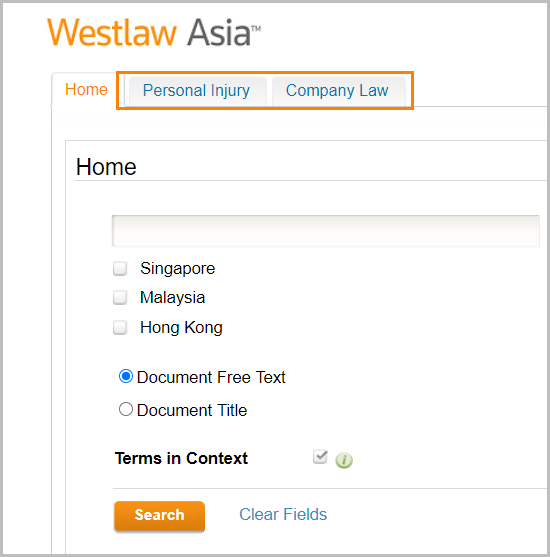
Task: Toggle the Terms in Context checkbox
Action: coord(320,457)
